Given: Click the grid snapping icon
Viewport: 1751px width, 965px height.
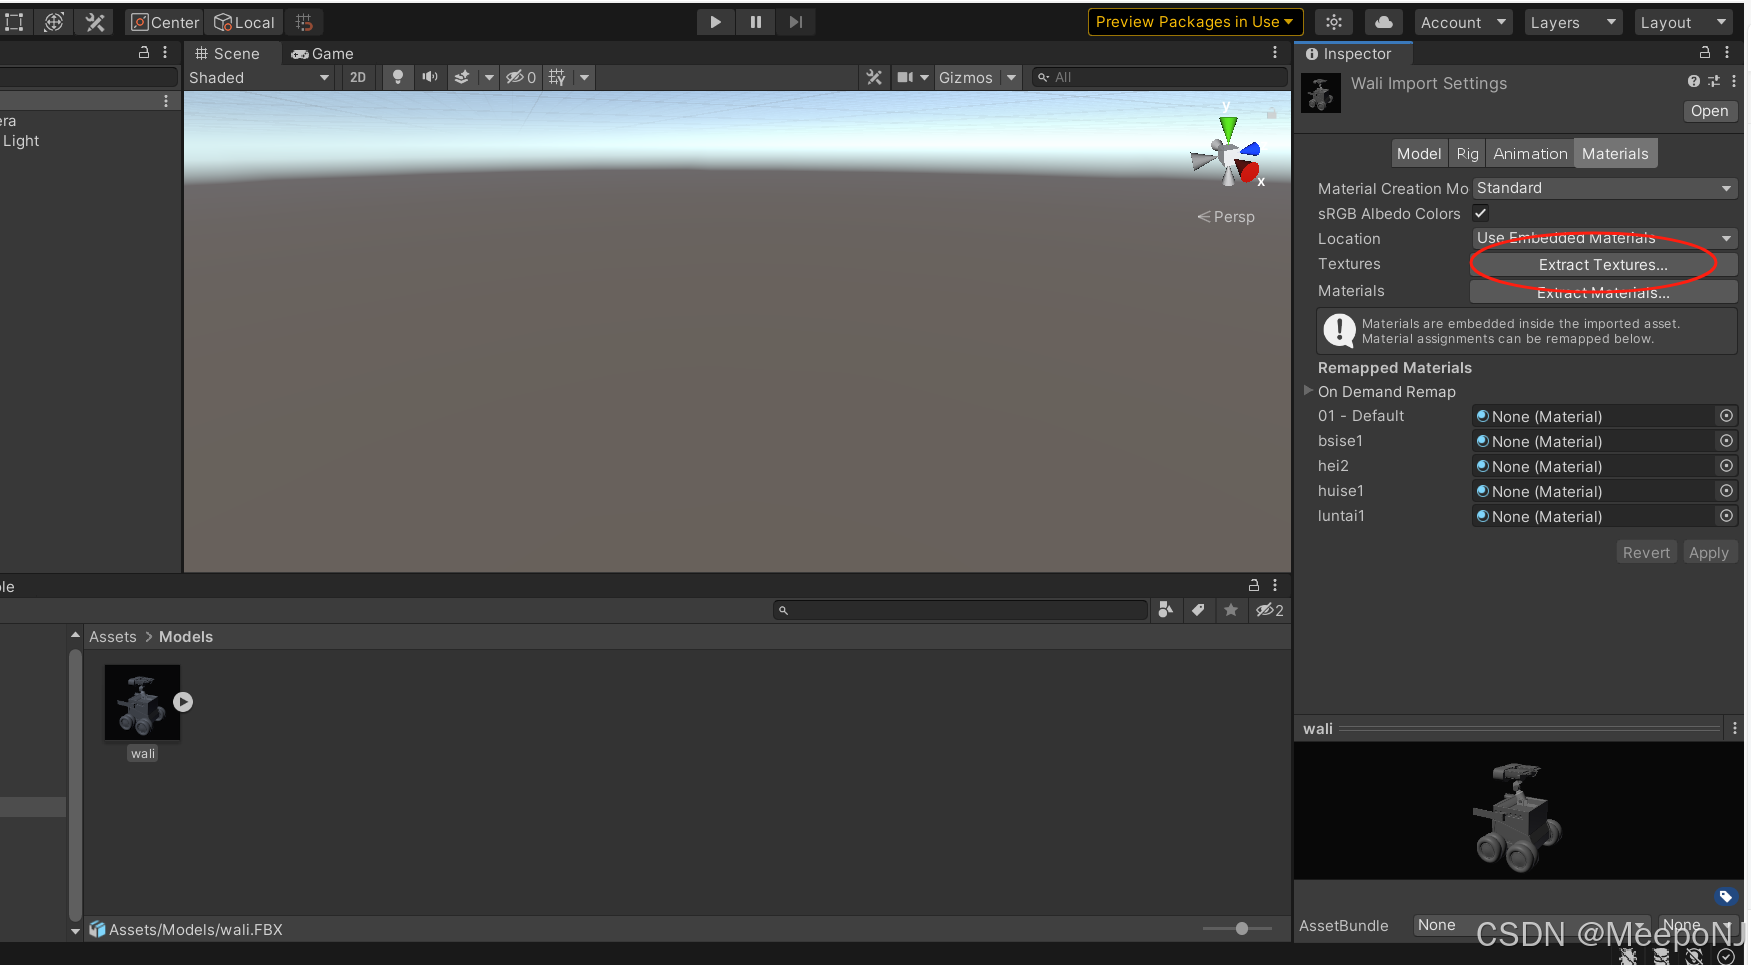Looking at the screenshot, I should [x=303, y=21].
